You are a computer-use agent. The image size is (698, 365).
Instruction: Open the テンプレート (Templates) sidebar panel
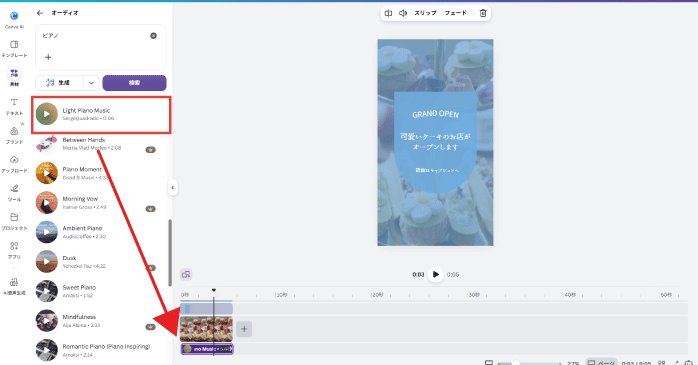coord(14,49)
